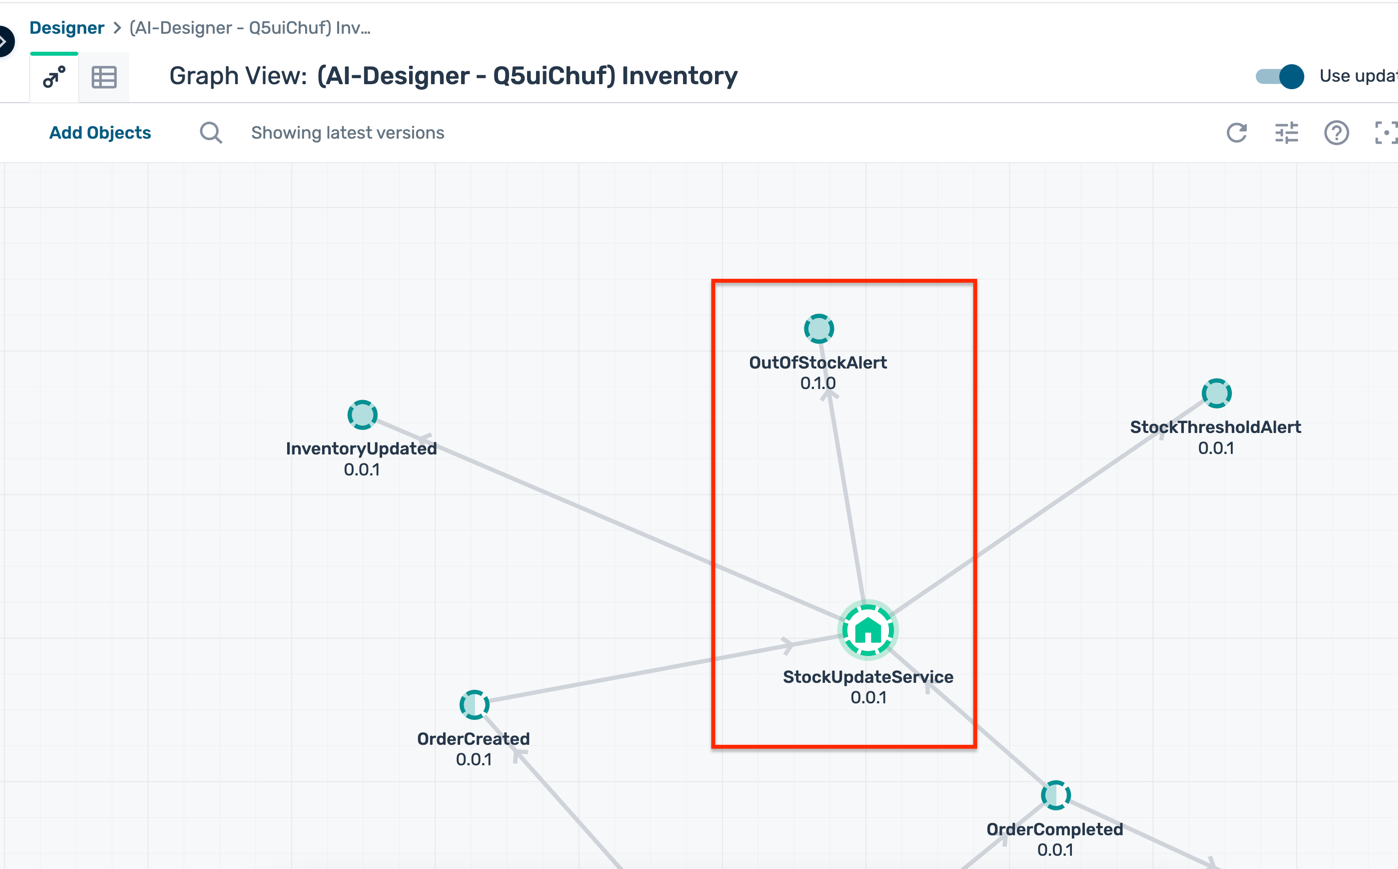Viewport: 1398px width, 869px height.
Task: Go to Designer breadcrumb link
Action: 66,28
